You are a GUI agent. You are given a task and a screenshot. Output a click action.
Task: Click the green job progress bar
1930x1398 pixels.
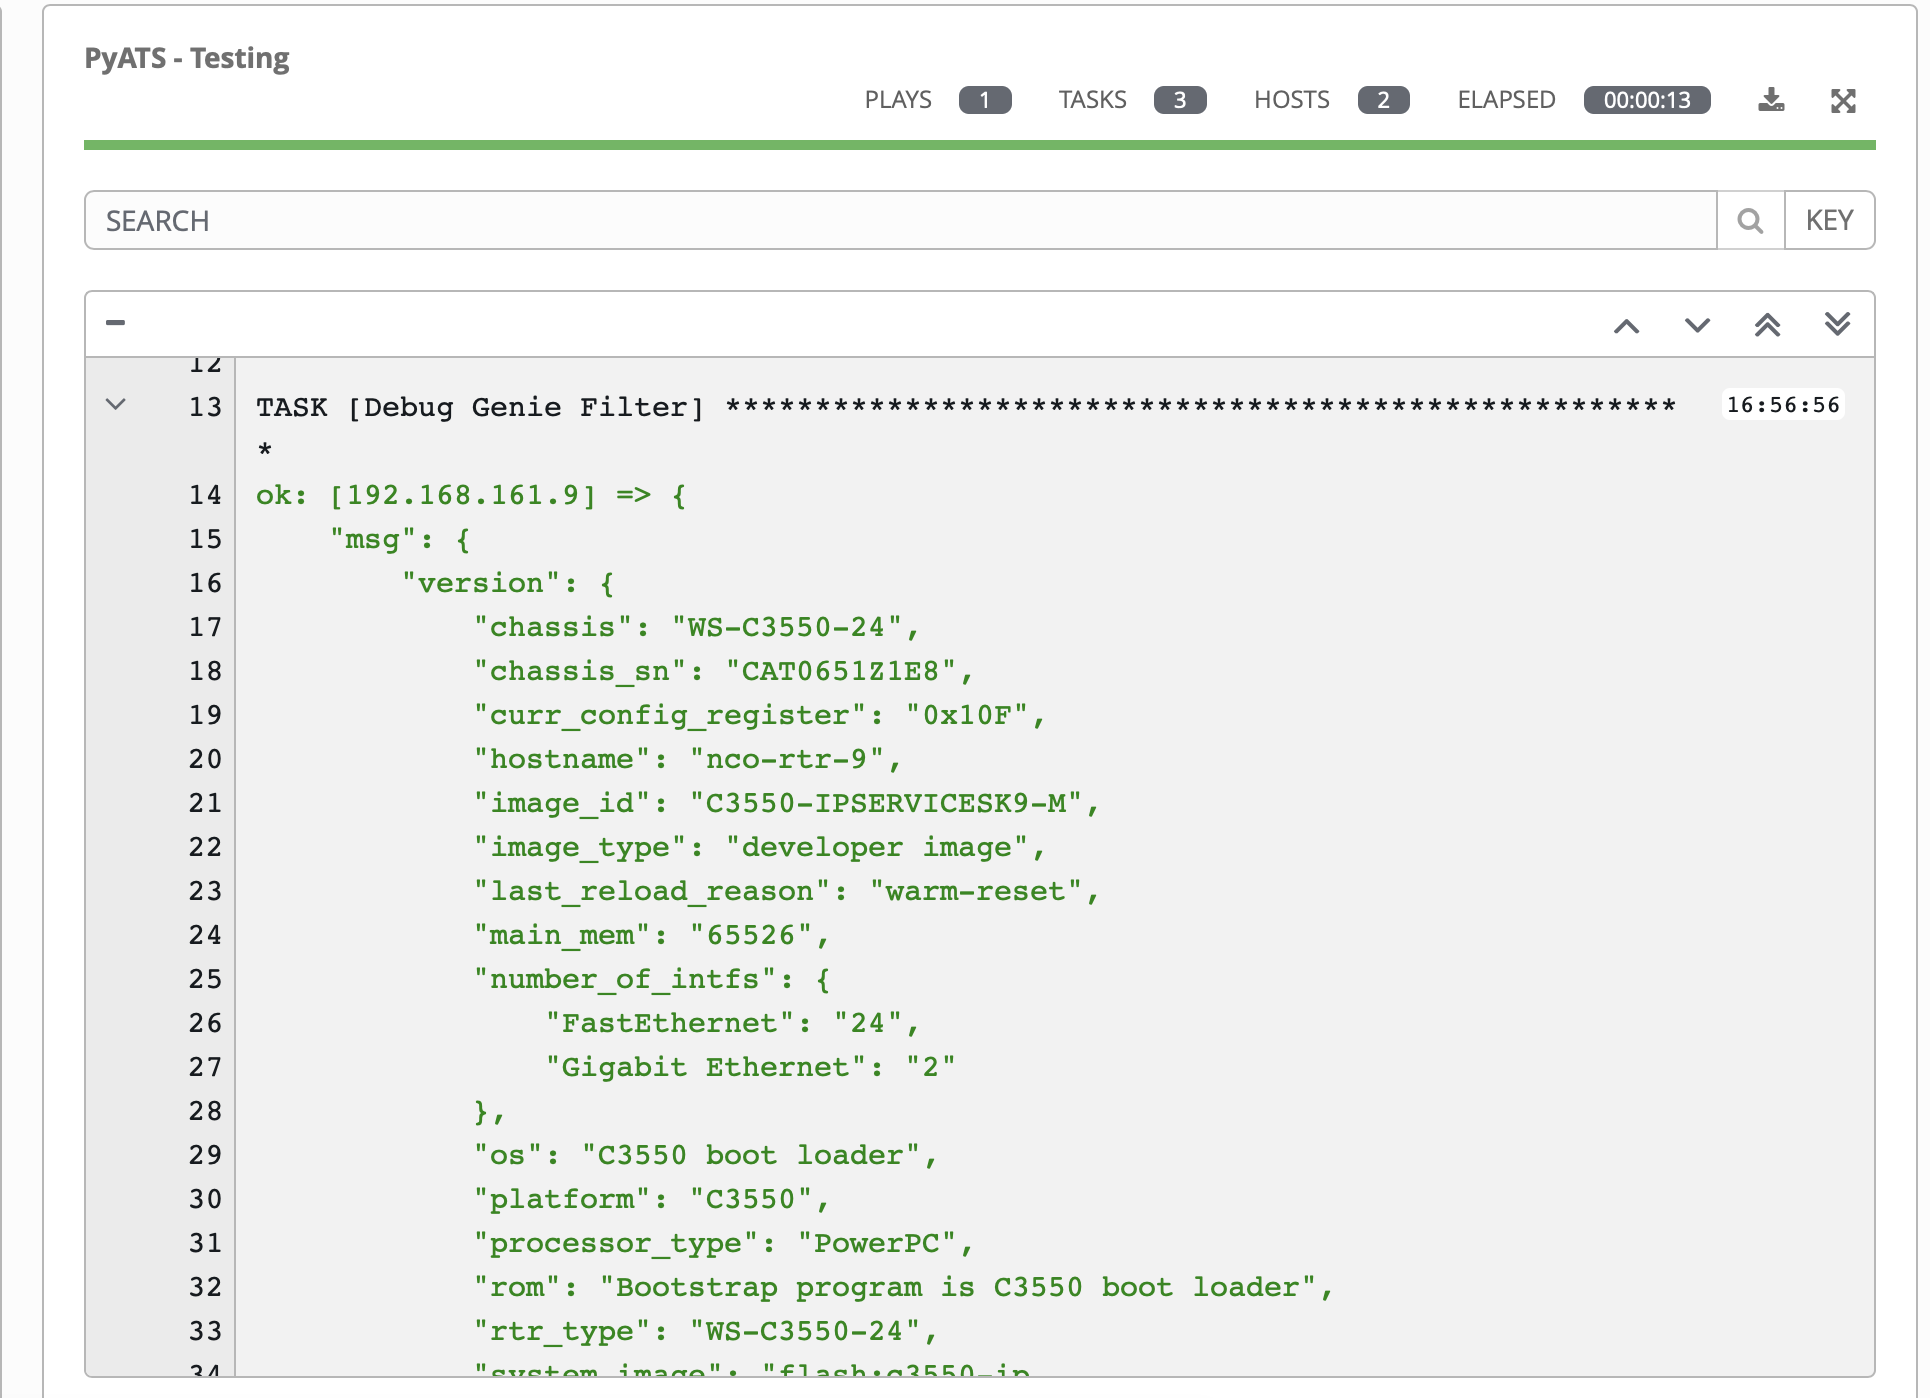click(979, 145)
